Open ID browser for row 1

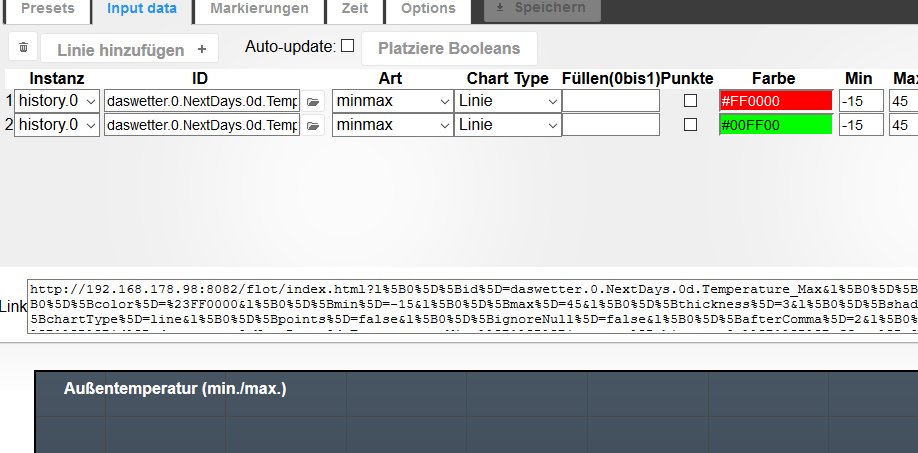(313, 101)
